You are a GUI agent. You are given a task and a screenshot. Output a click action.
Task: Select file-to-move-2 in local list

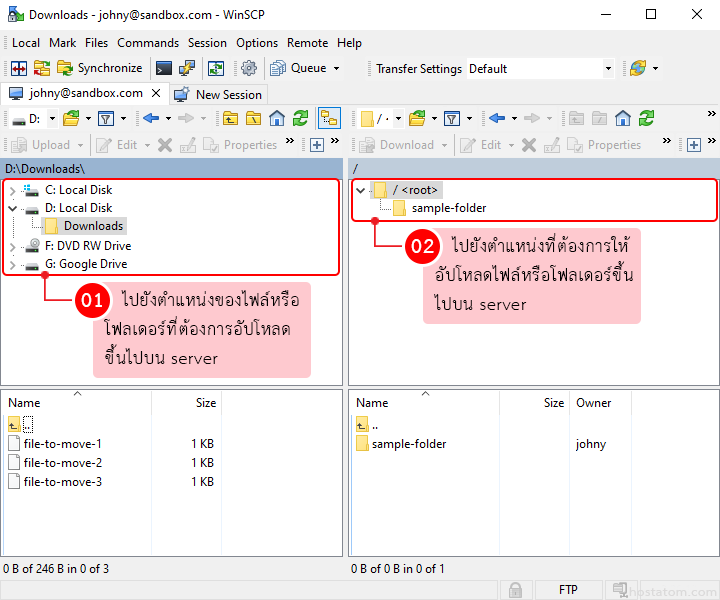click(x=62, y=463)
